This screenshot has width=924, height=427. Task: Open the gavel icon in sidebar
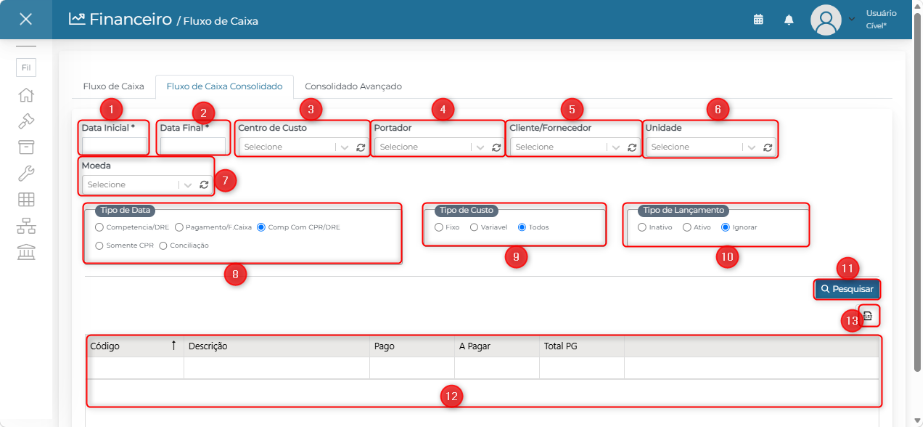(26, 121)
